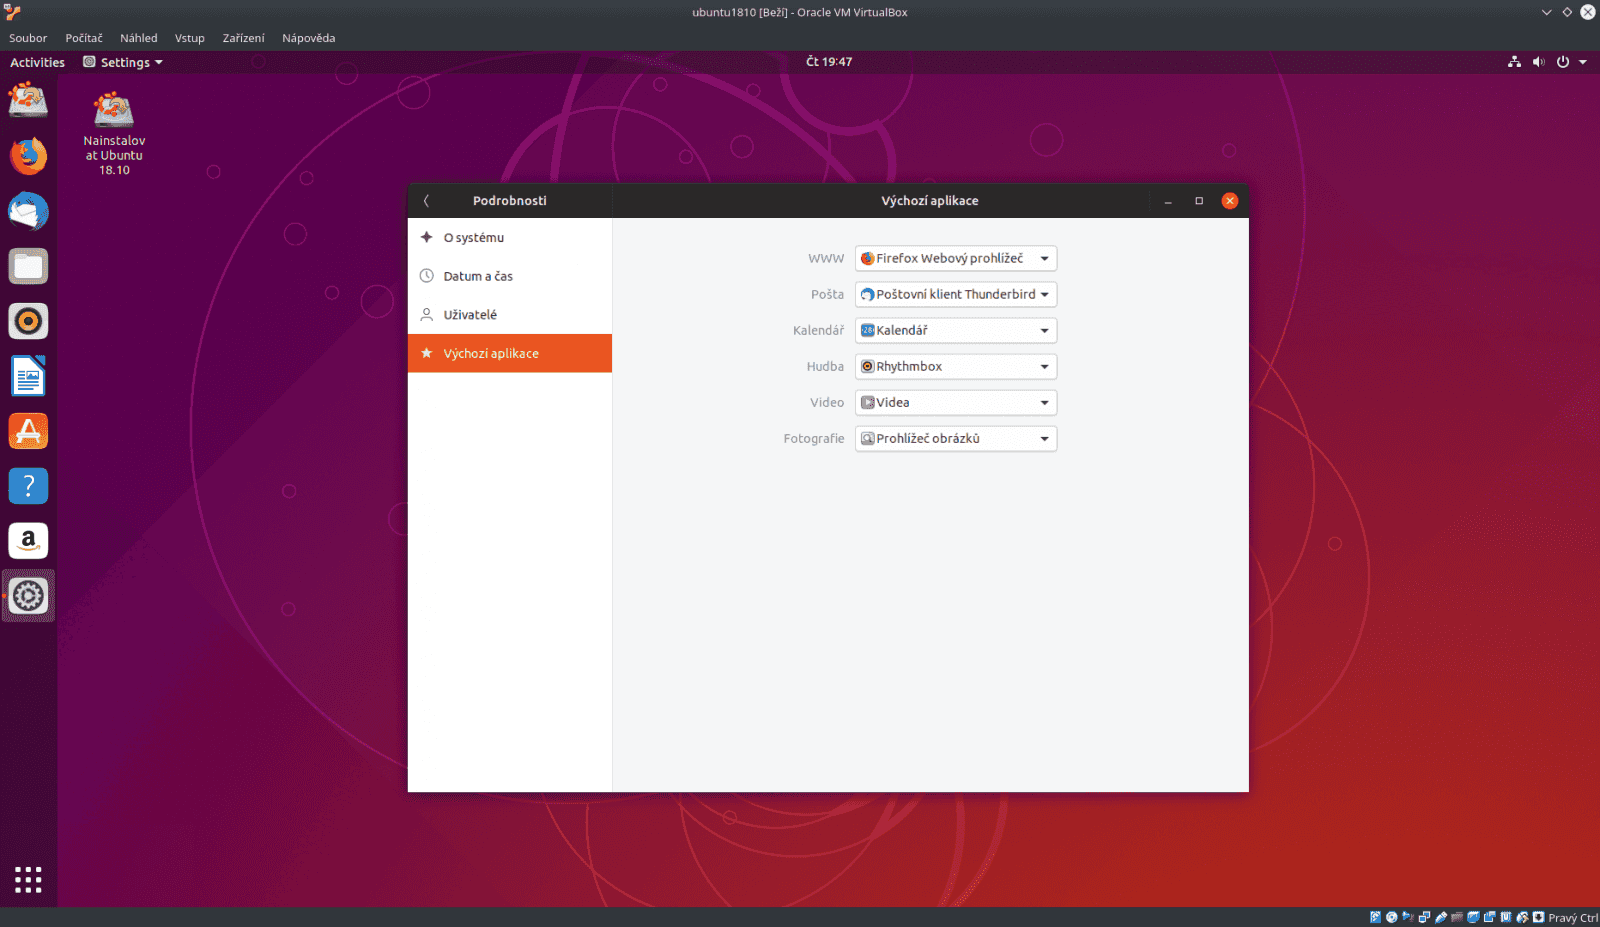Open Ubuntu Software from the dock
Screen dimensions: 1600x927
point(27,431)
